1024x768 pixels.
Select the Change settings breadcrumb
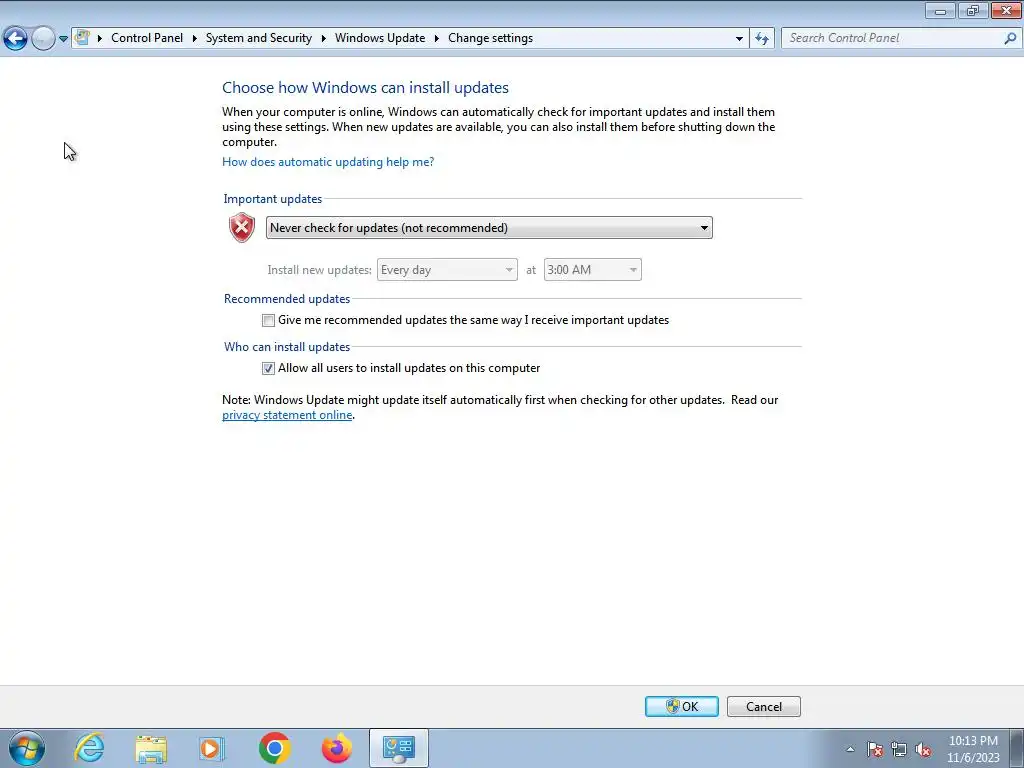coord(490,38)
